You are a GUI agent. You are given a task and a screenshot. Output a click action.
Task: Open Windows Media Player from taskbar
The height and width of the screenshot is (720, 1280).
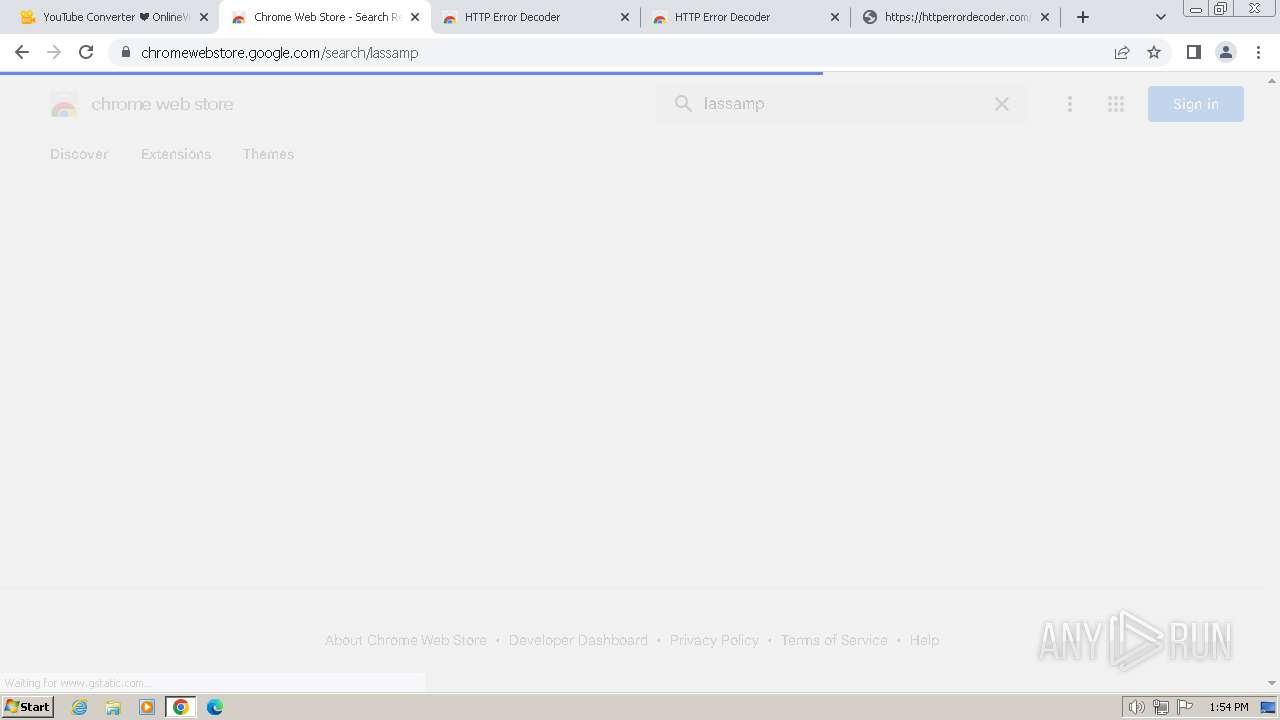coord(147,707)
